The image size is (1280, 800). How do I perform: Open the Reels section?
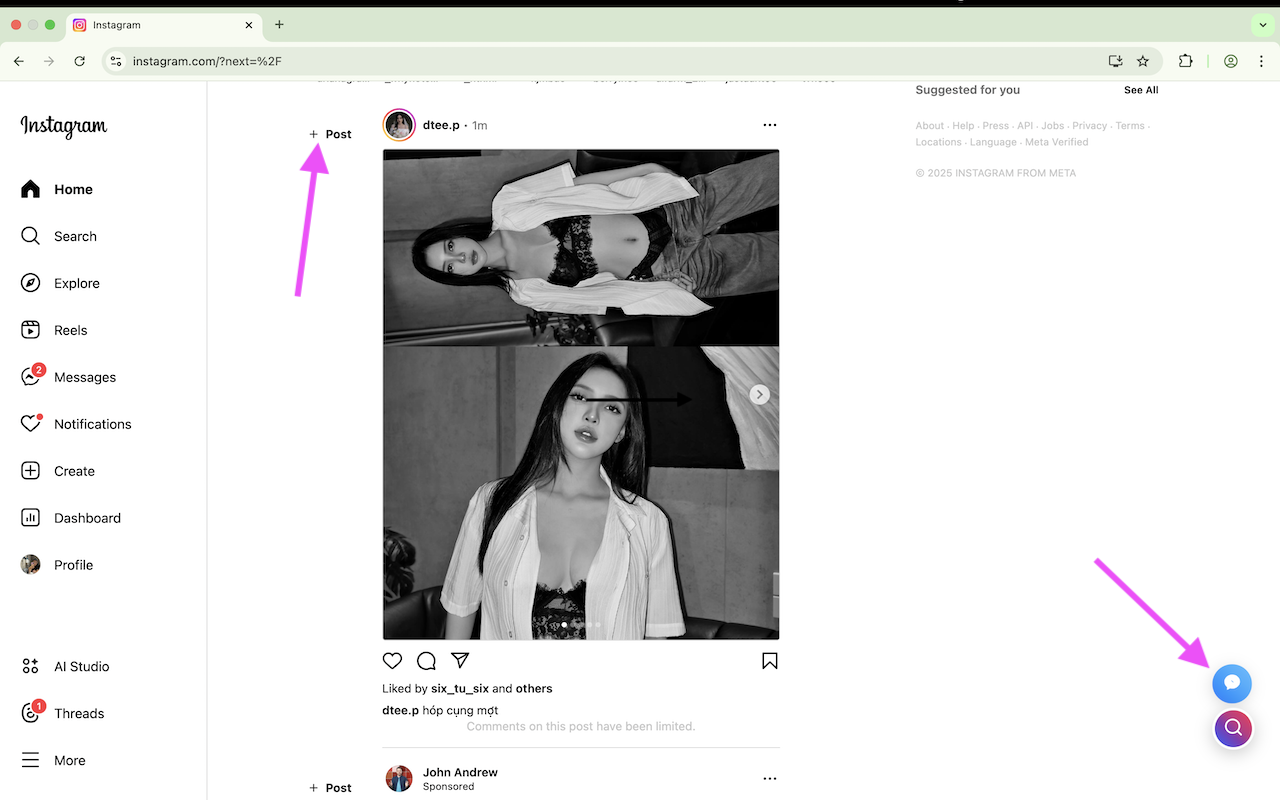70,329
